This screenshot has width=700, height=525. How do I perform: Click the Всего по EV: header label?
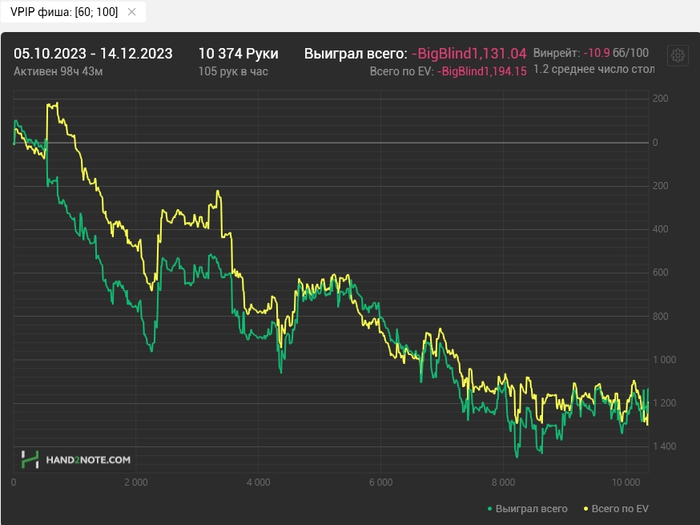click(x=401, y=71)
